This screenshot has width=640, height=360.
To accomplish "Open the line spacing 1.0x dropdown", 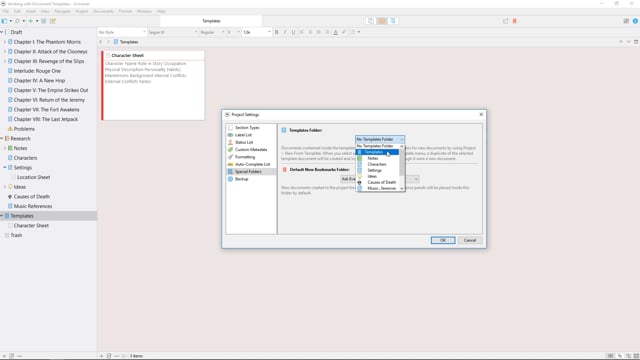I will click(x=256, y=32).
